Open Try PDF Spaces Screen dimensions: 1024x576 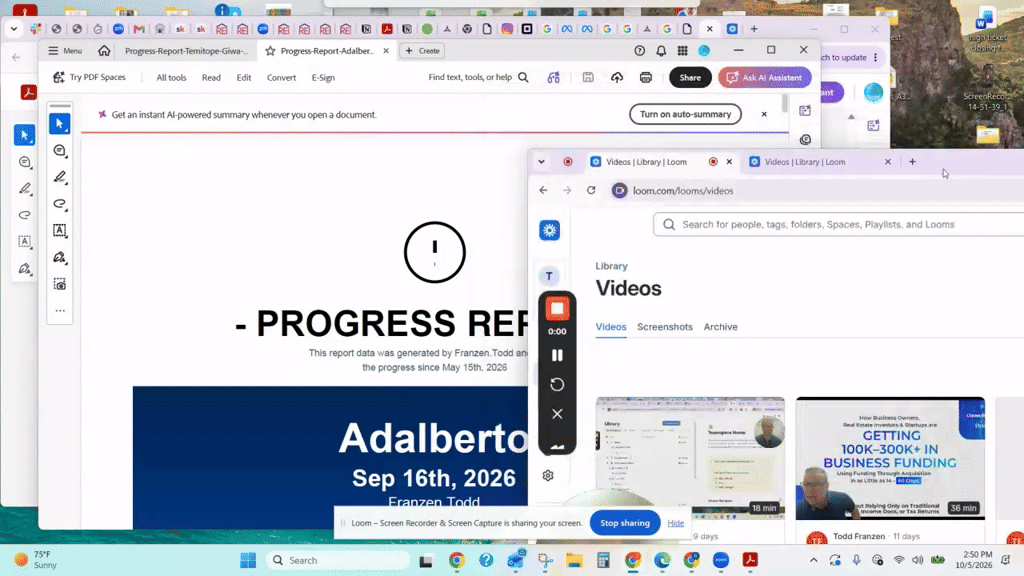click(89, 77)
